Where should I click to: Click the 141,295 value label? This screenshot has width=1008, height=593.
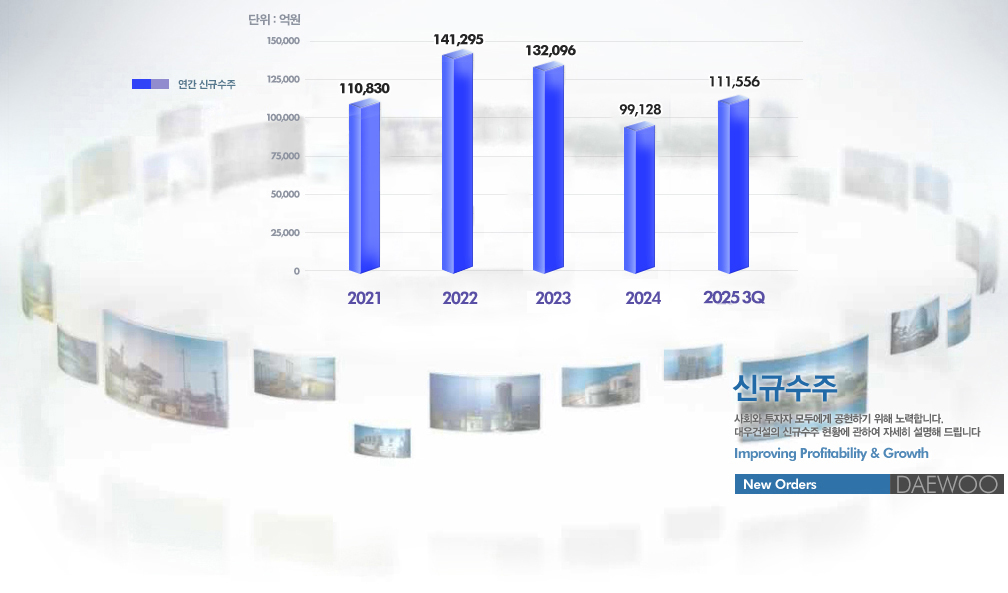tap(458, 39)
